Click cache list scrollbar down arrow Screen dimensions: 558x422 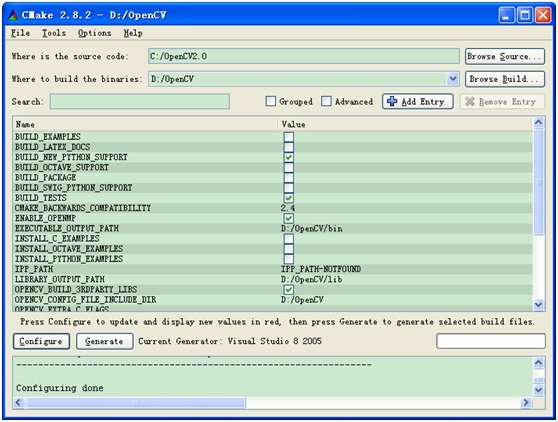pos(538,305)
